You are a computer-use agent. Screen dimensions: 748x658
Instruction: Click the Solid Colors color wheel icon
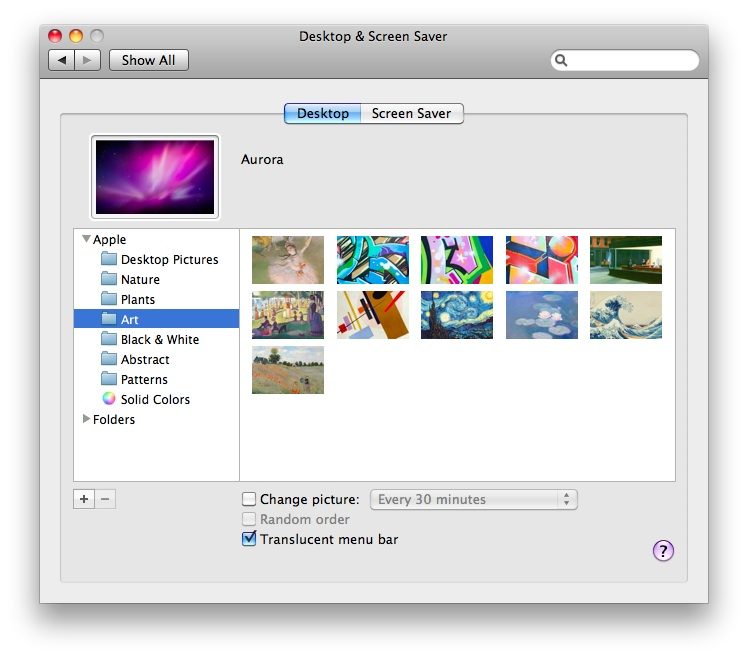(x=109, y=399)
